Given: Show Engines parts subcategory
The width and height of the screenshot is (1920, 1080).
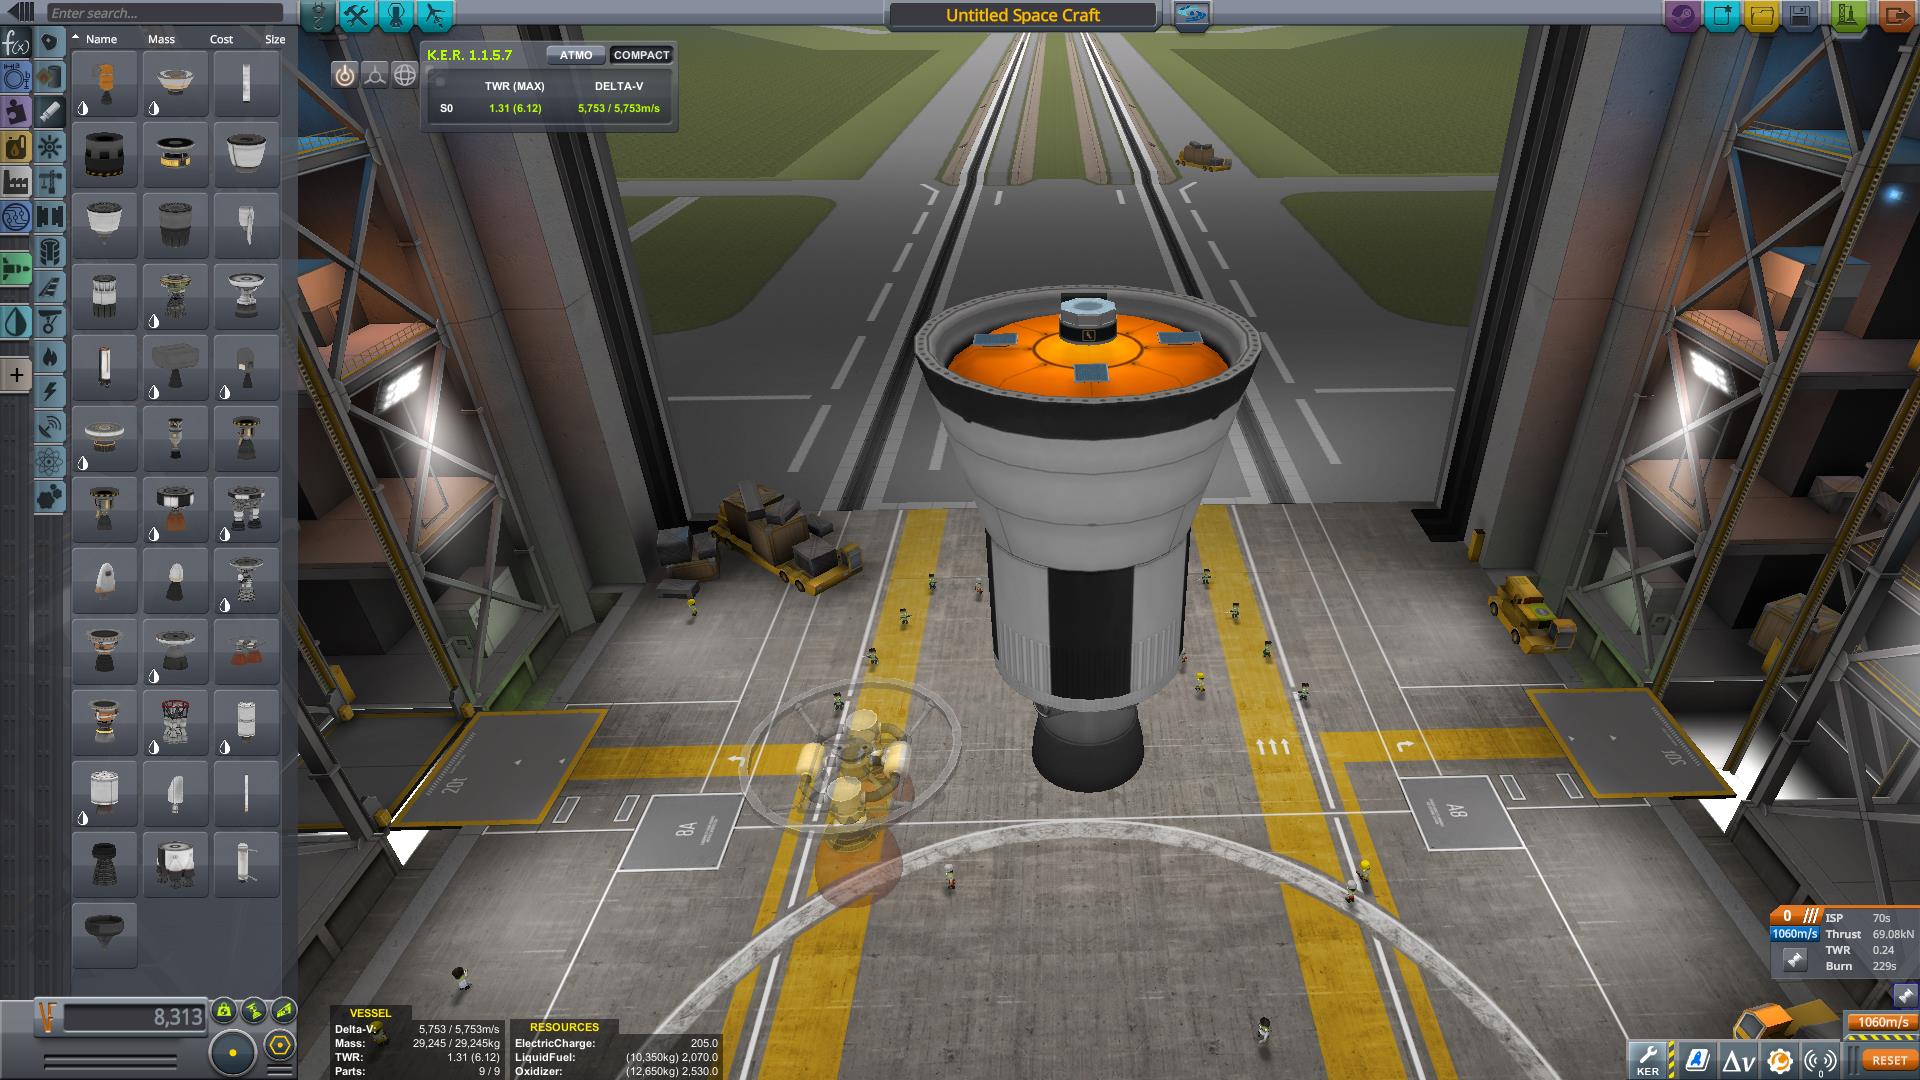Looking at the screenshot, I should [50, 113].
